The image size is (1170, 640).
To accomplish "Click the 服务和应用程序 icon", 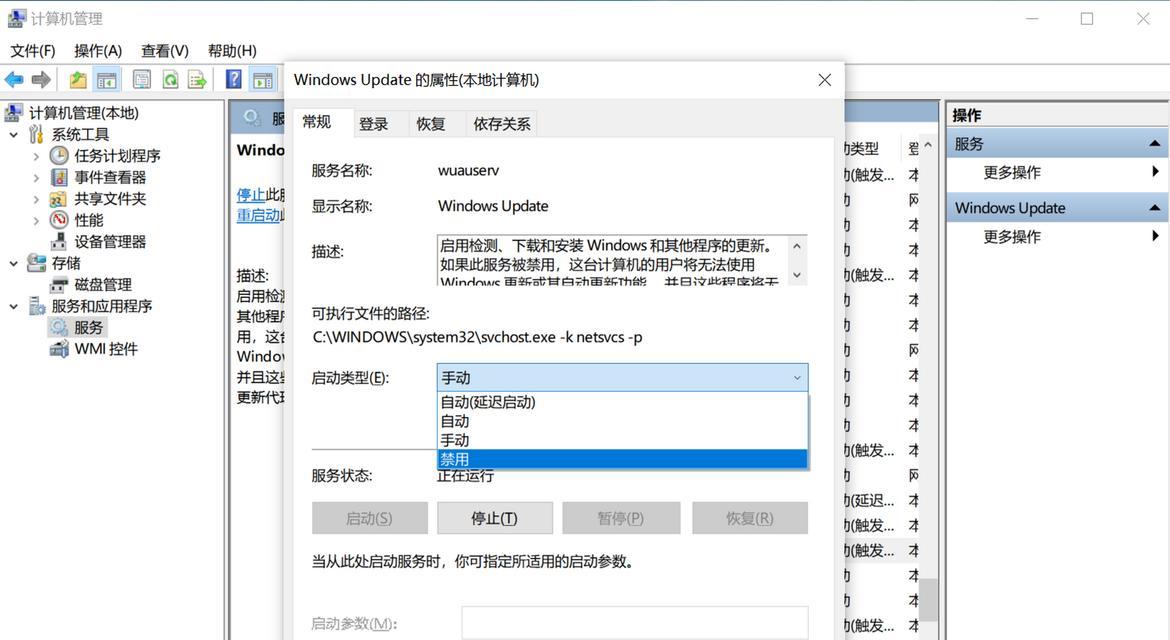I will (x=37, y=306).
